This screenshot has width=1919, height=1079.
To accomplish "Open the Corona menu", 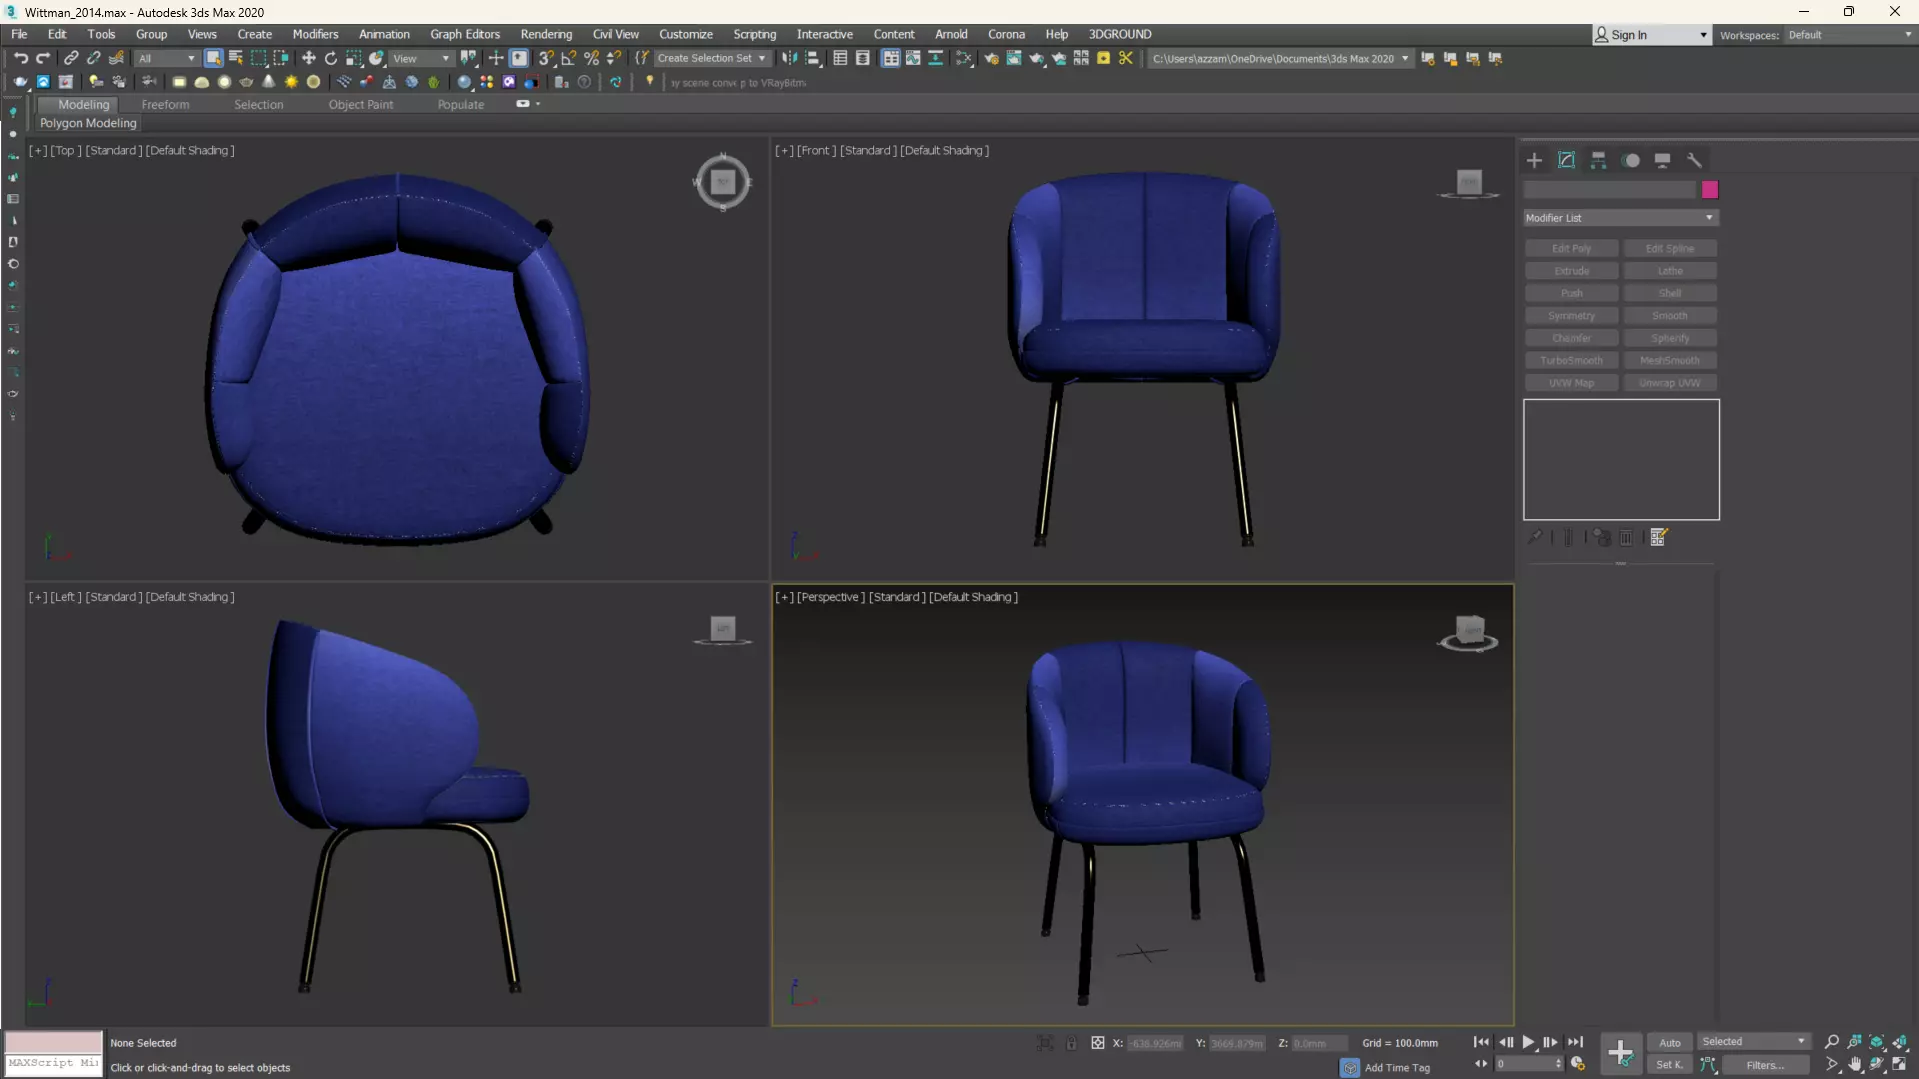I will coord(1006,34).
